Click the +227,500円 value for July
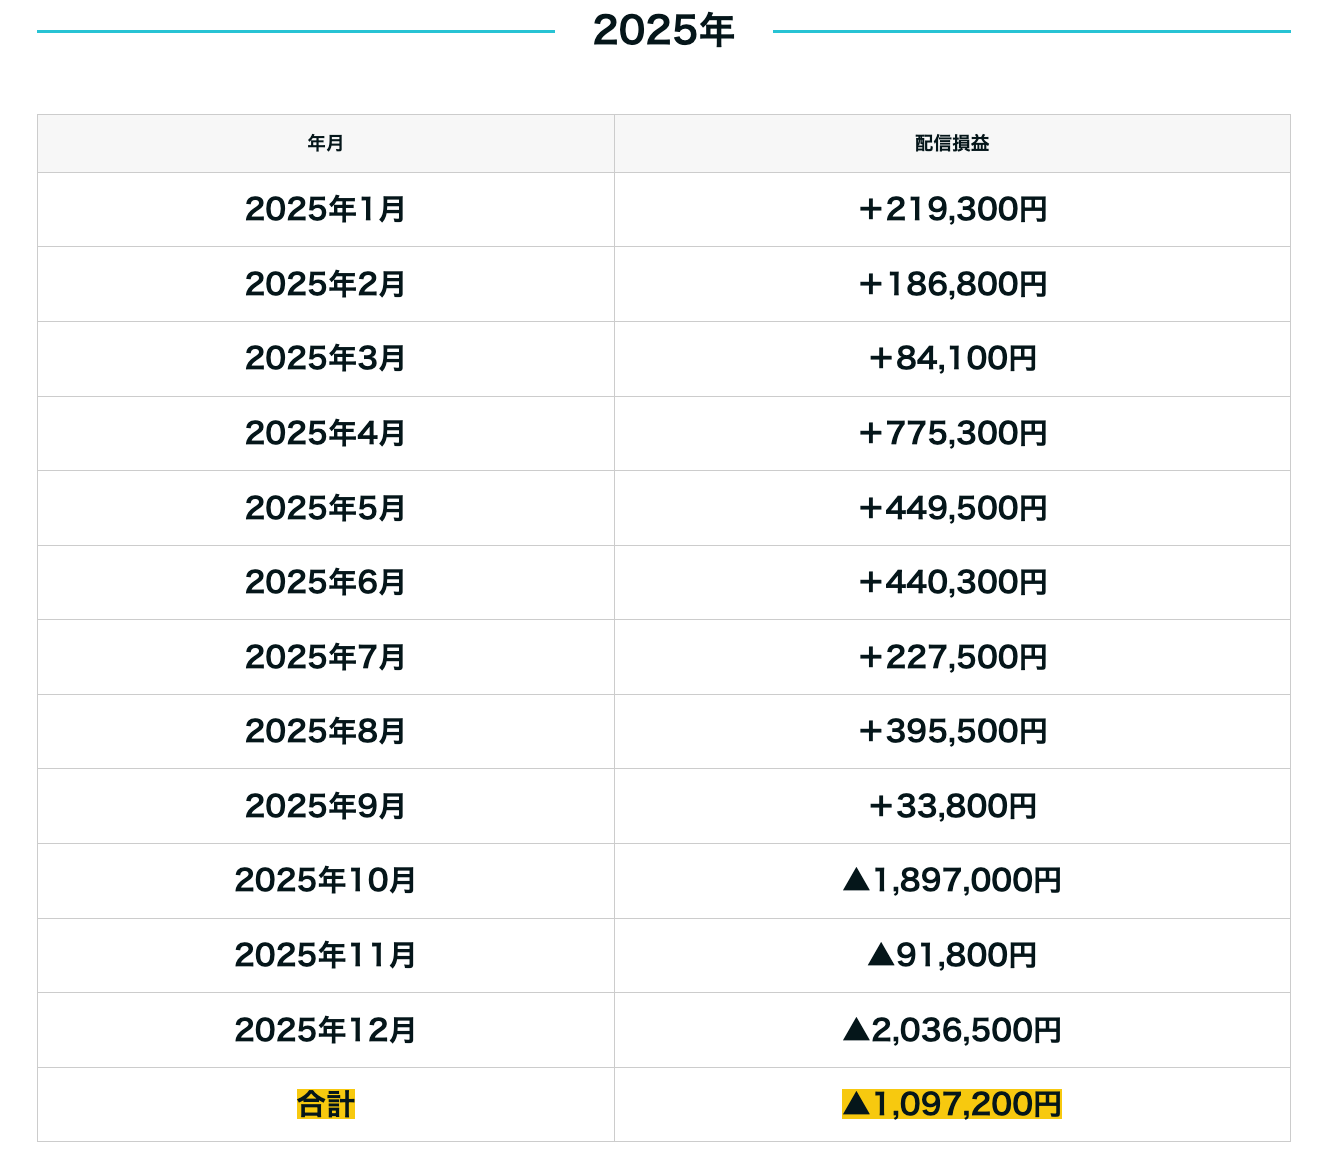The height and width of the screenshot is (1168, 1326). [x=952, y=657]
